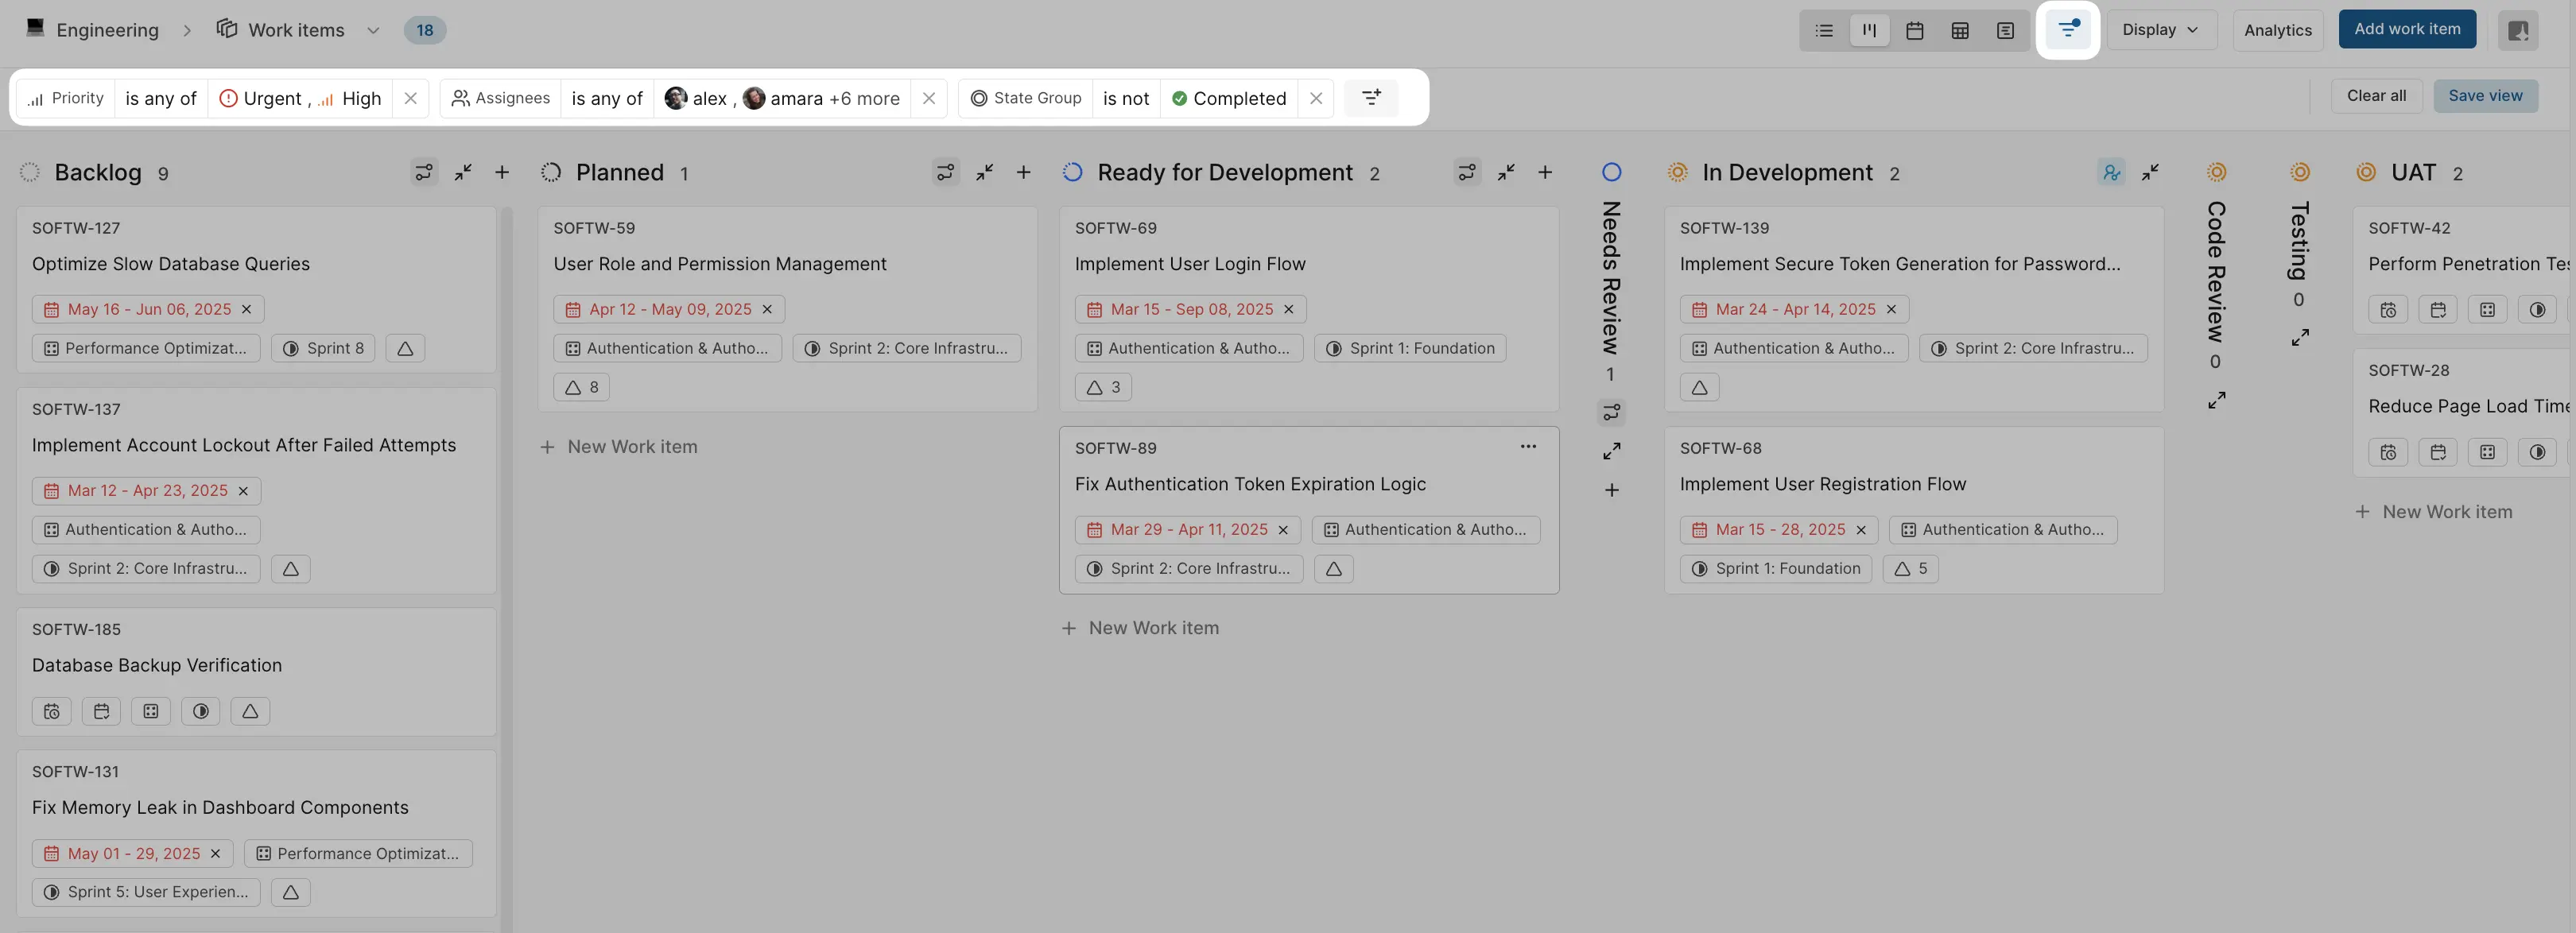Expand Work items dropdown chevron
The width and height of the screenshot is (2576, 933).
(373, 30)
